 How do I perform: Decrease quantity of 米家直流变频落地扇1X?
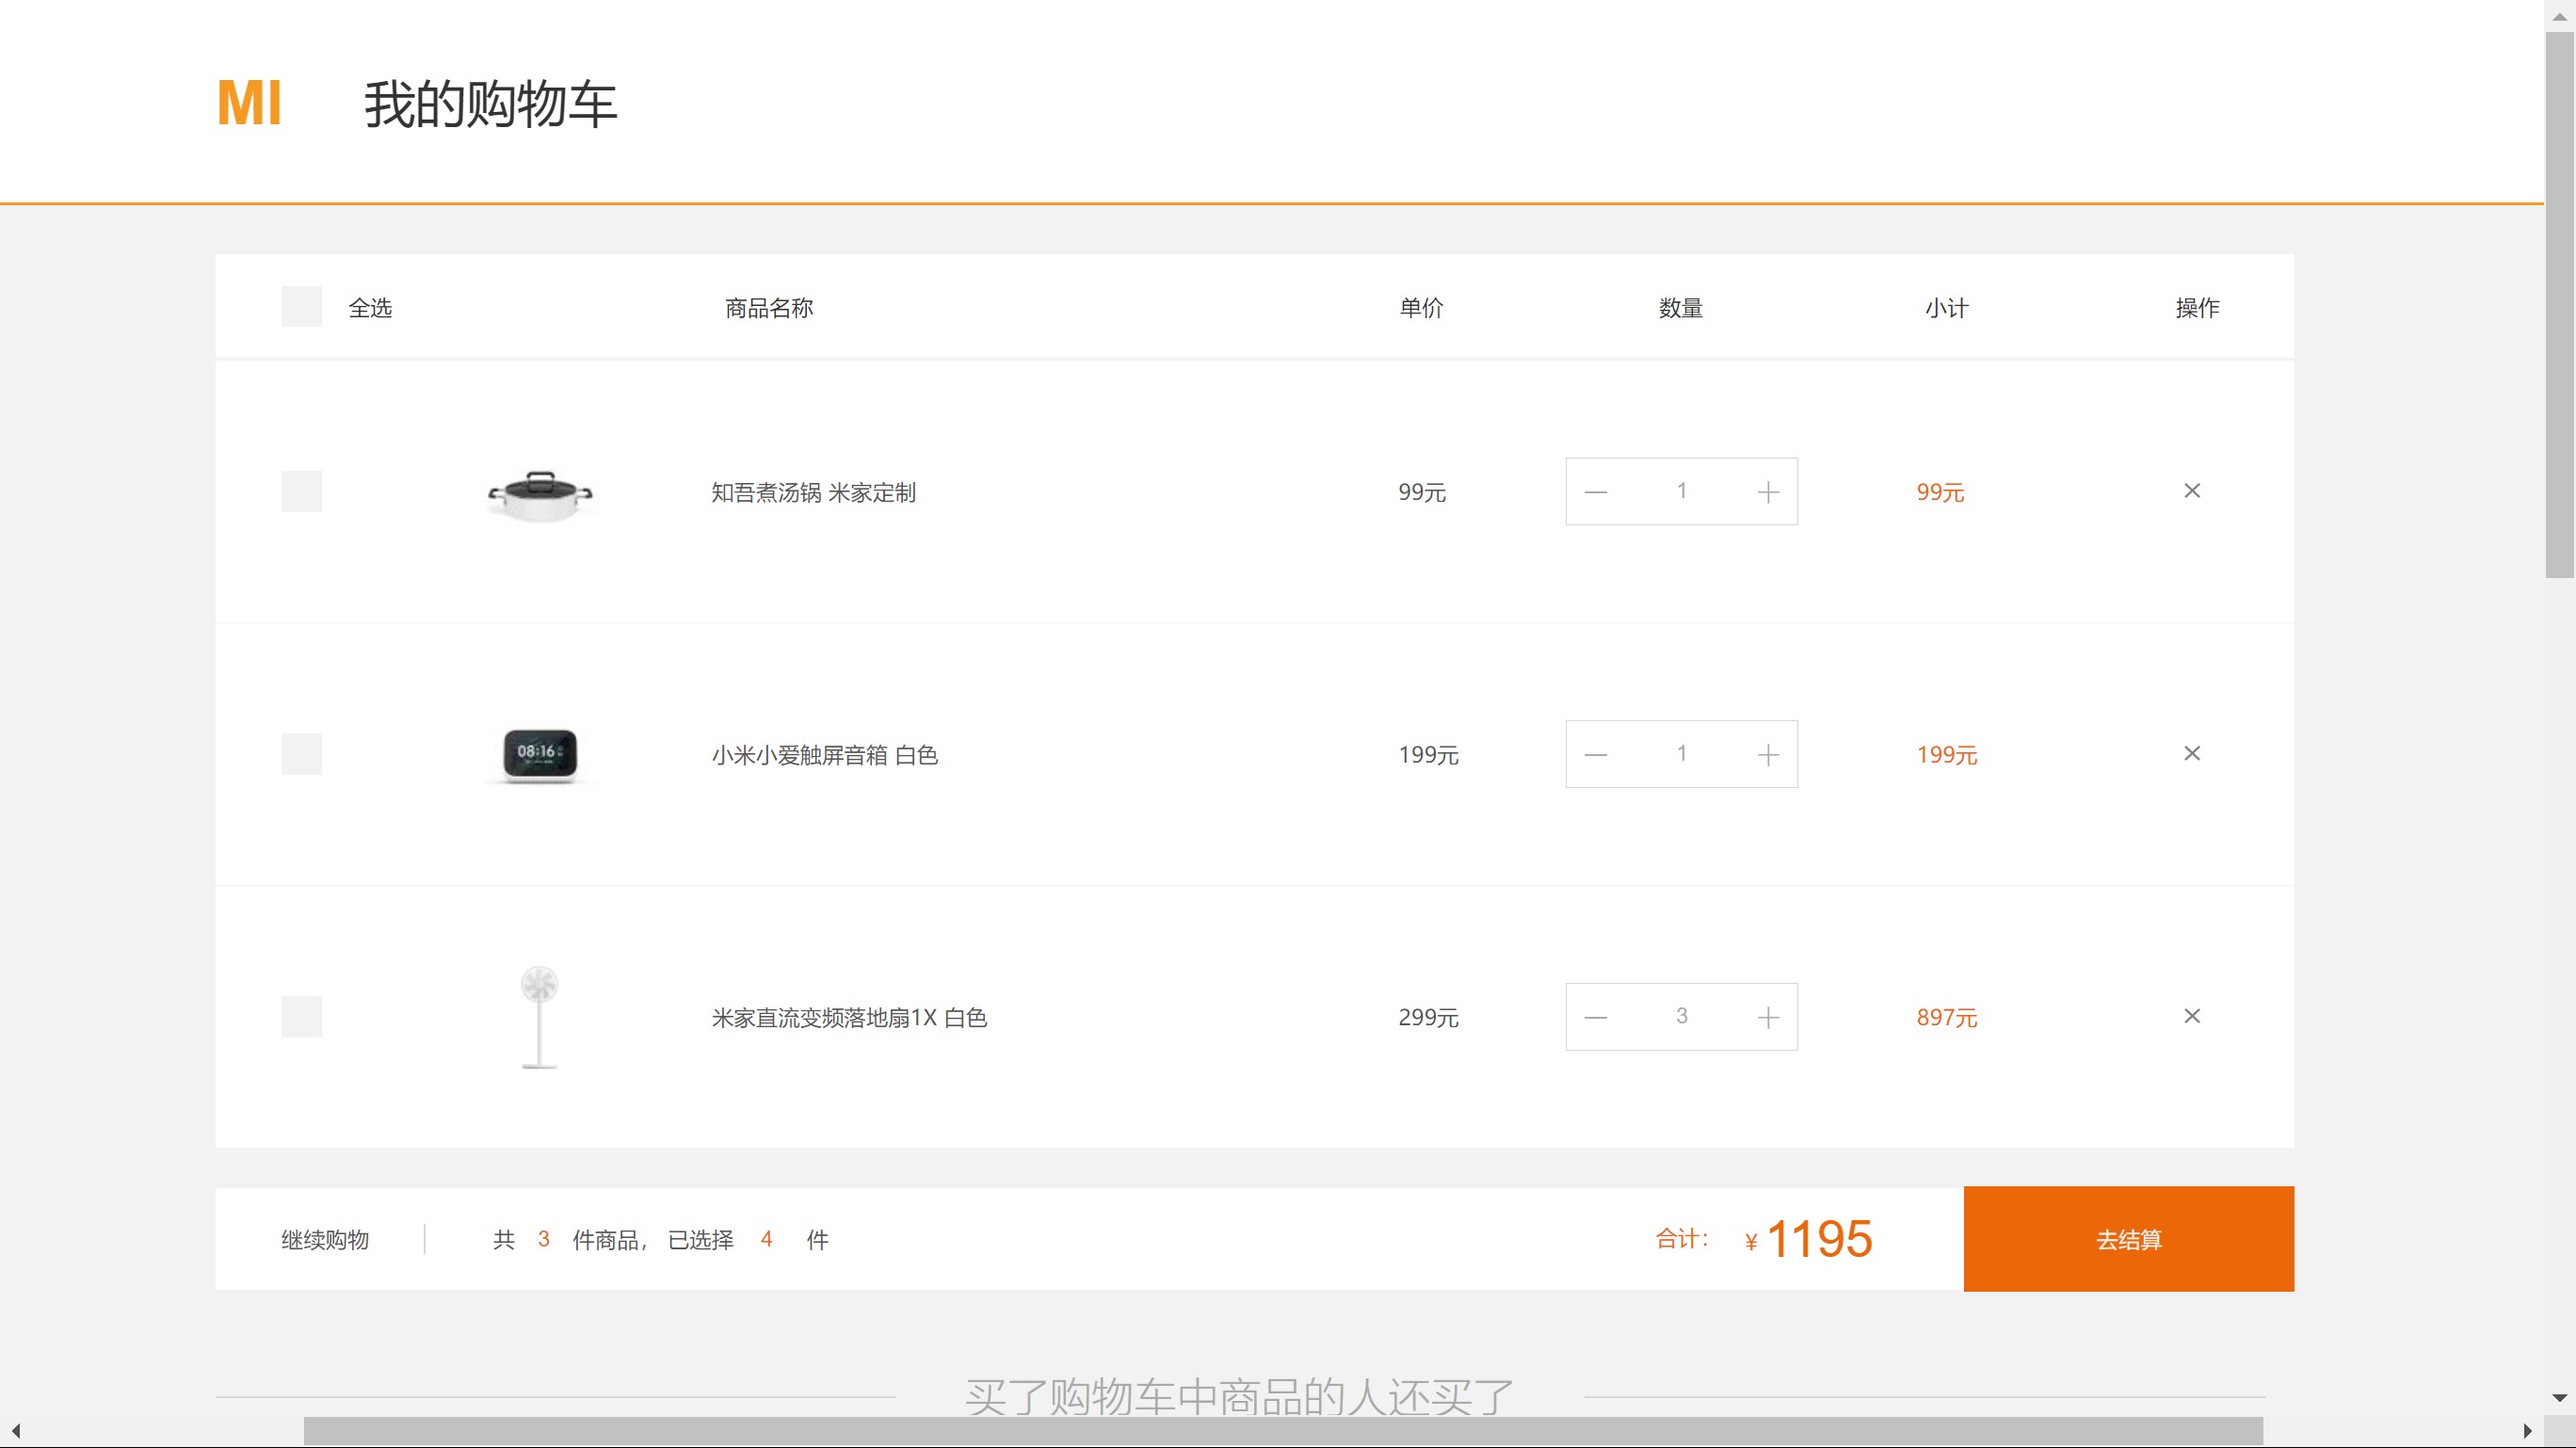pos(1596,1017)
